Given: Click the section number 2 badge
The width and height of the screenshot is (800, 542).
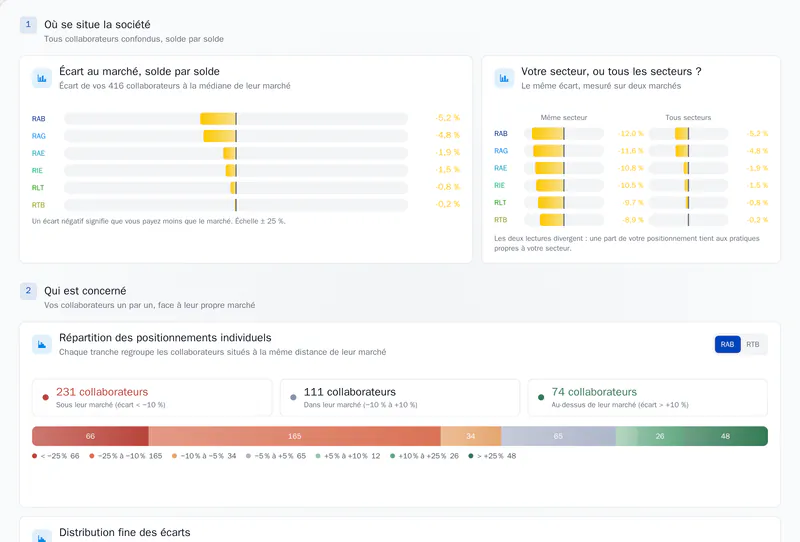Looking at the screenshot, I should 28,291.
